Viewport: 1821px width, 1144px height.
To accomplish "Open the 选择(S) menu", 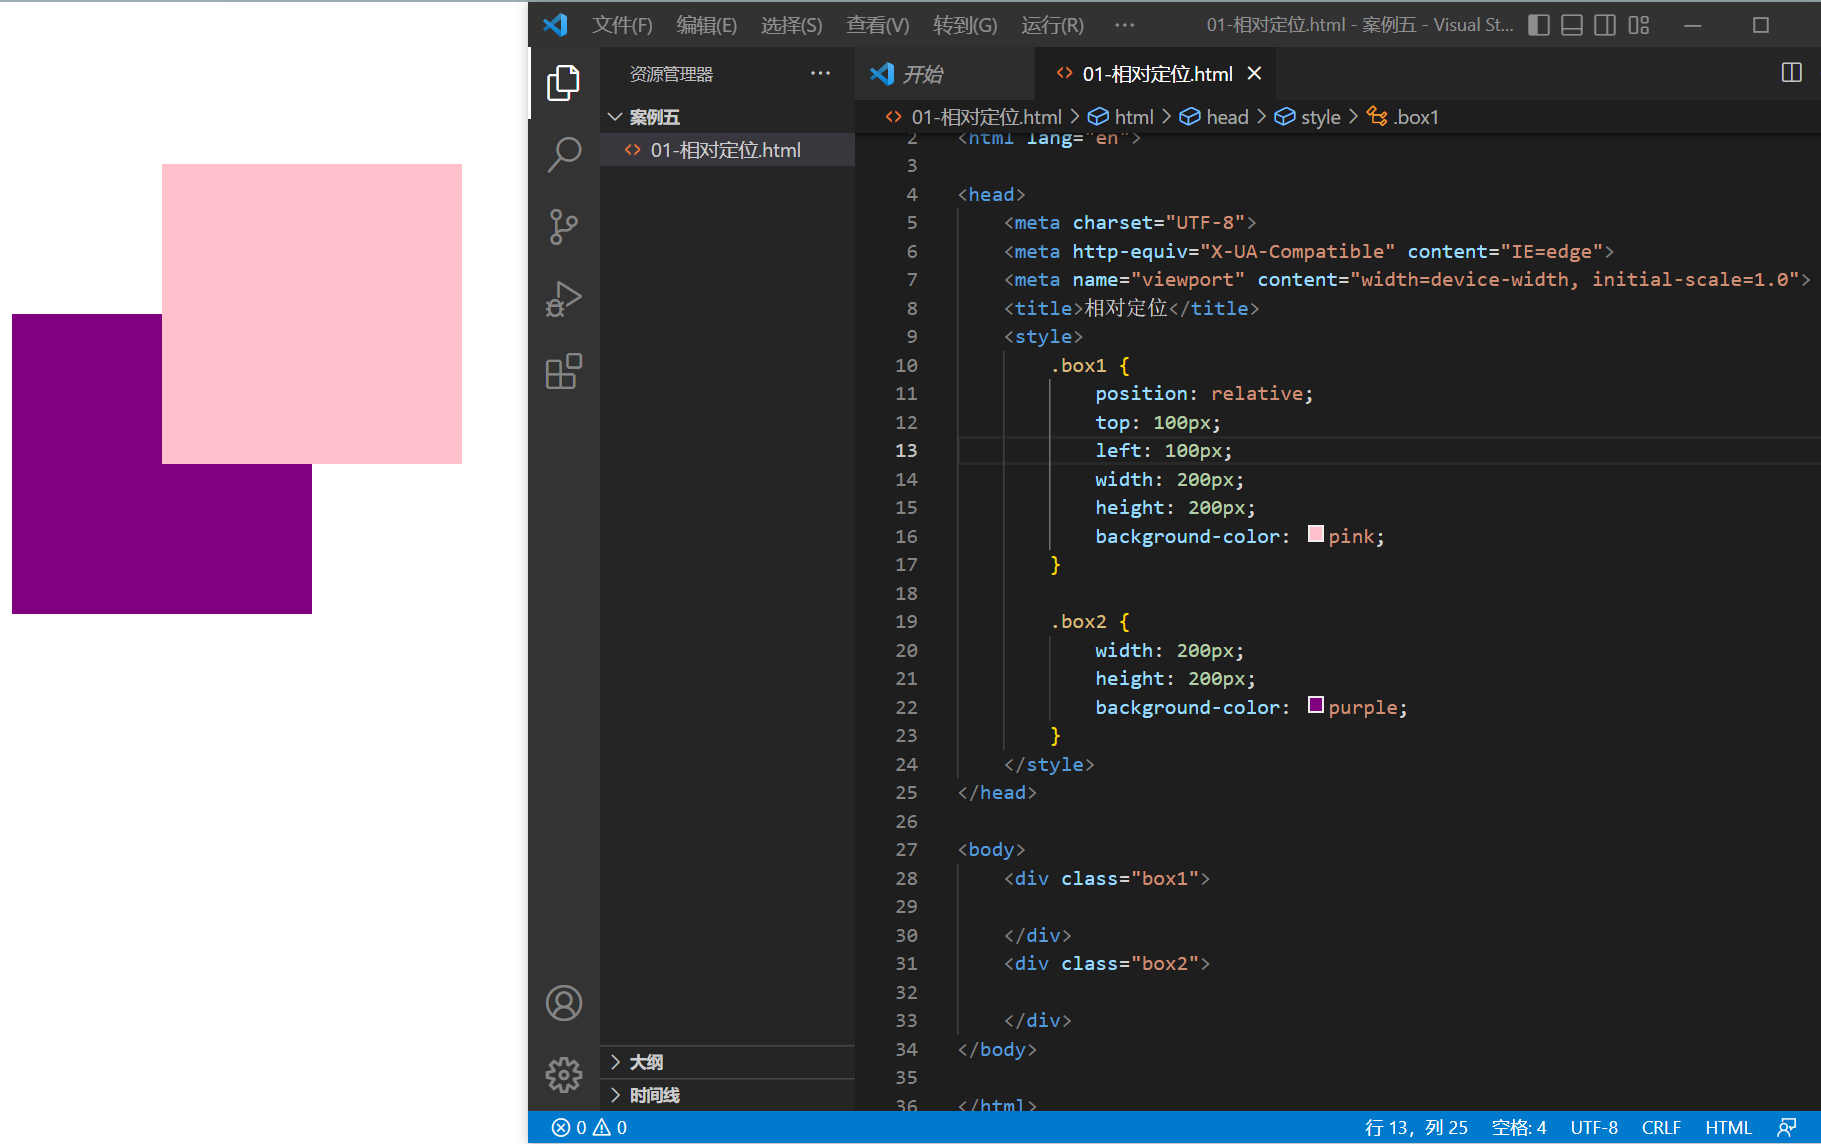I will tap(791, 25).
